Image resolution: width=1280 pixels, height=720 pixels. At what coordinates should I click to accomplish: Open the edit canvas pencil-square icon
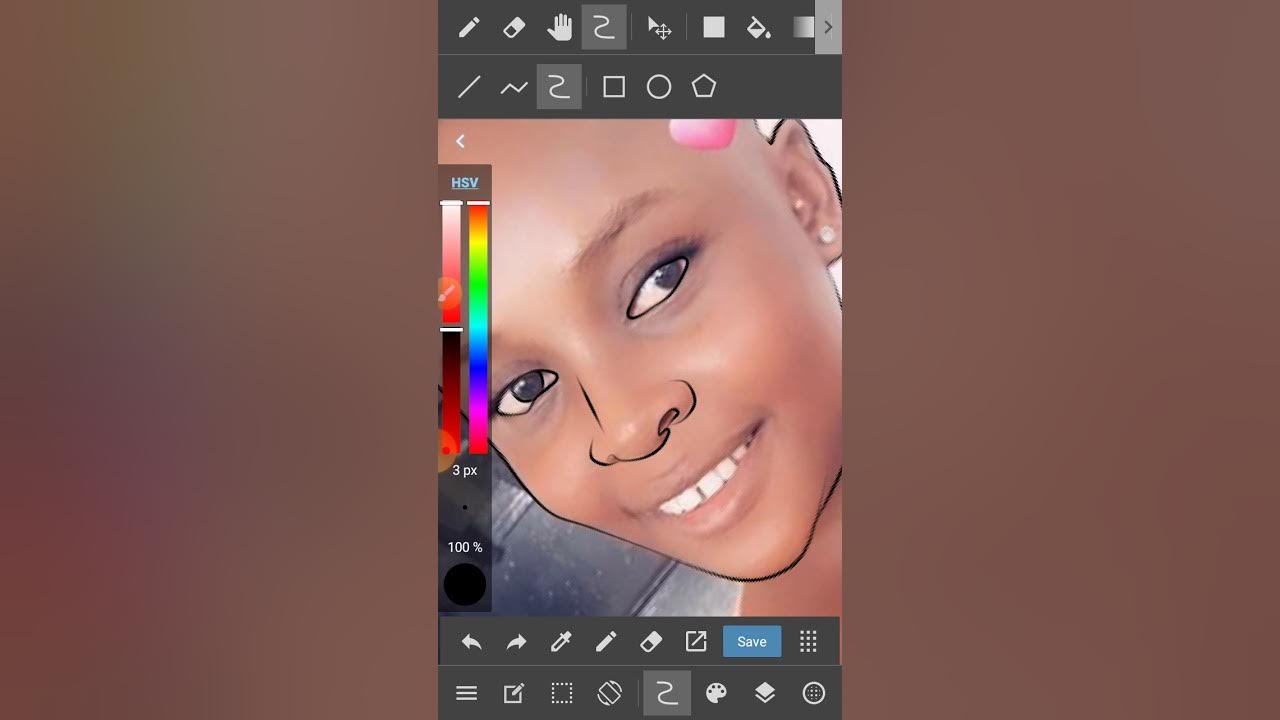[x=513, y=693]
